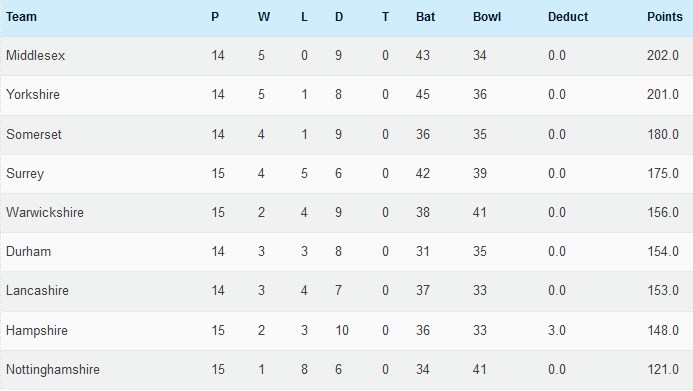Image resolution: width=693 pixels, height=391 pixels.
Task: Click on Somerset in the table
Action: [34, 134]
